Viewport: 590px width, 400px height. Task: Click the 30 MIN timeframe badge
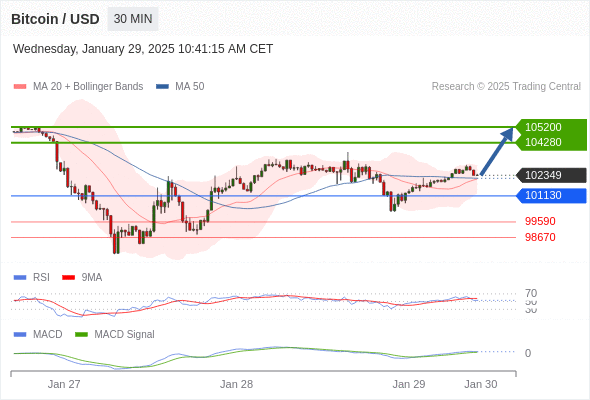[x=133, y=19]
